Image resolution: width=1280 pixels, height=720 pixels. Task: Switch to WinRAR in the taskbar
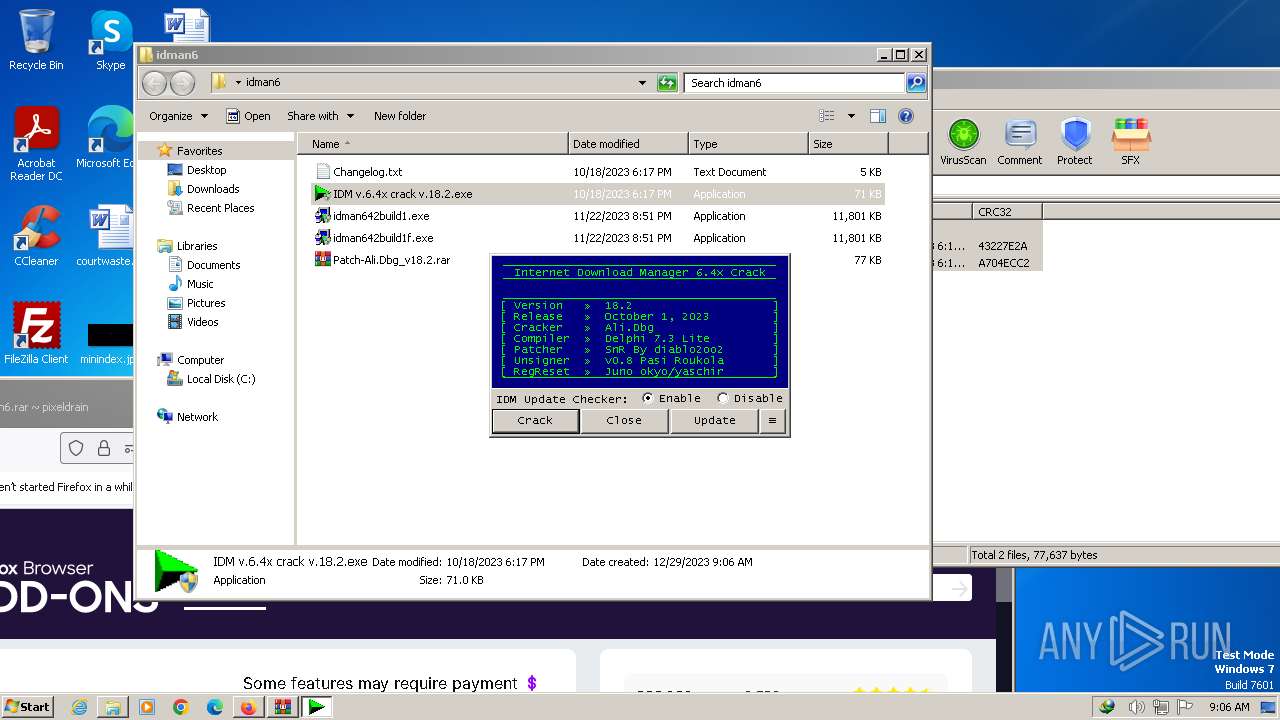pos(283,707)
